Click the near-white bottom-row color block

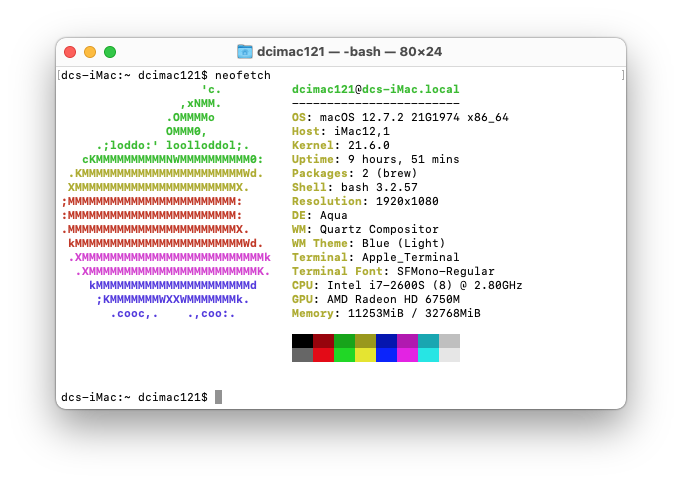[449, 355]
